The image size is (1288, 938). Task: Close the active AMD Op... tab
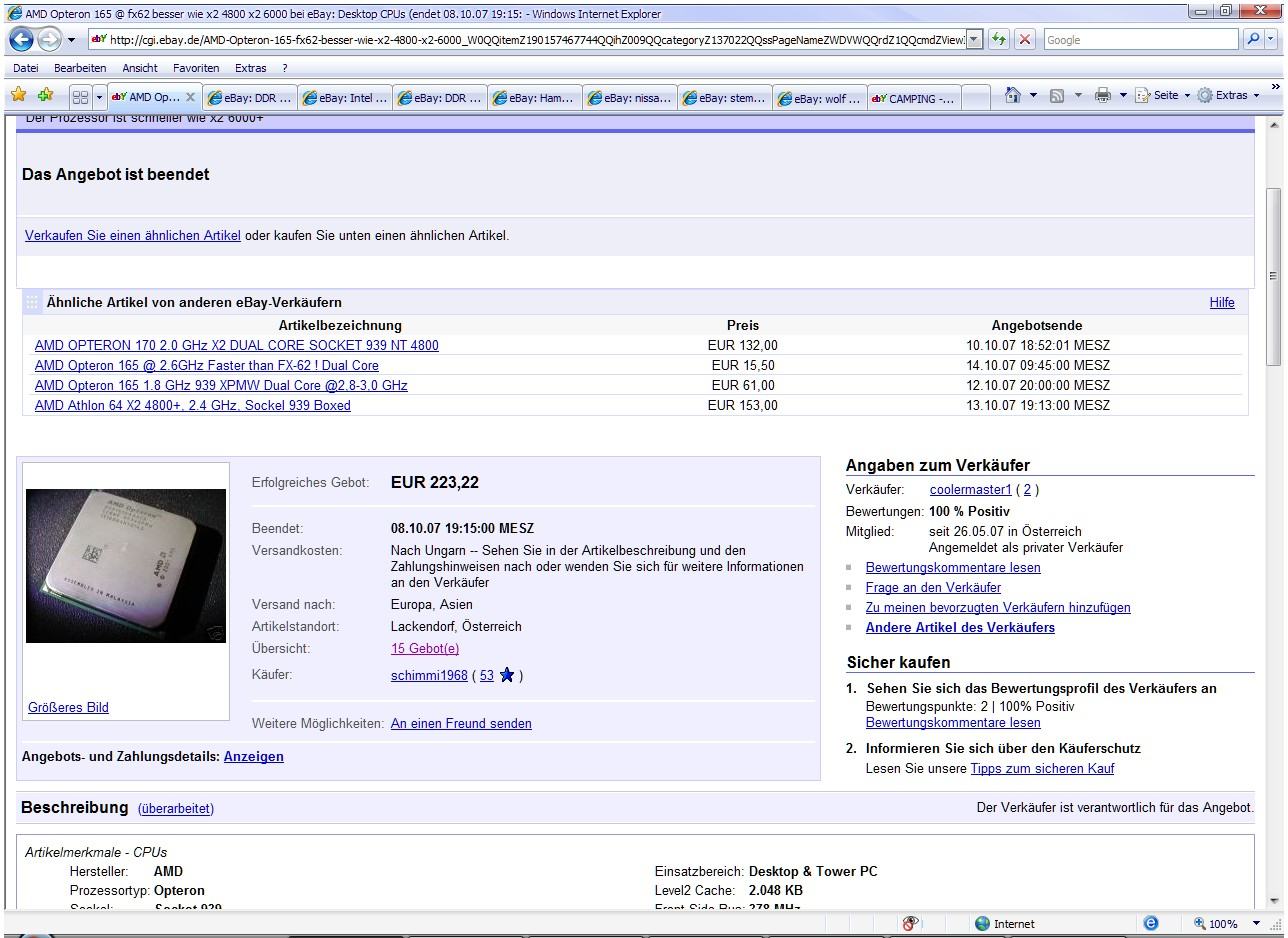[191, 97]
